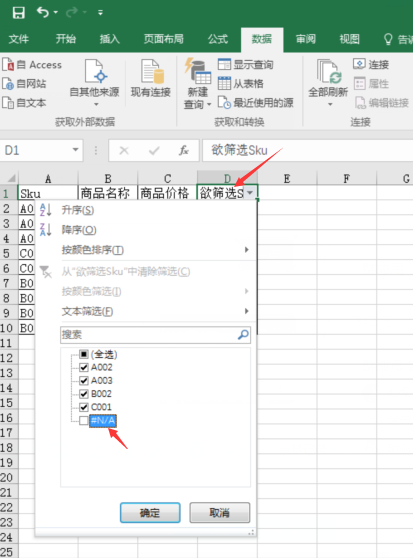
Task: Switch to the 审阅 ribbon tab
Action: pos(306,39)
